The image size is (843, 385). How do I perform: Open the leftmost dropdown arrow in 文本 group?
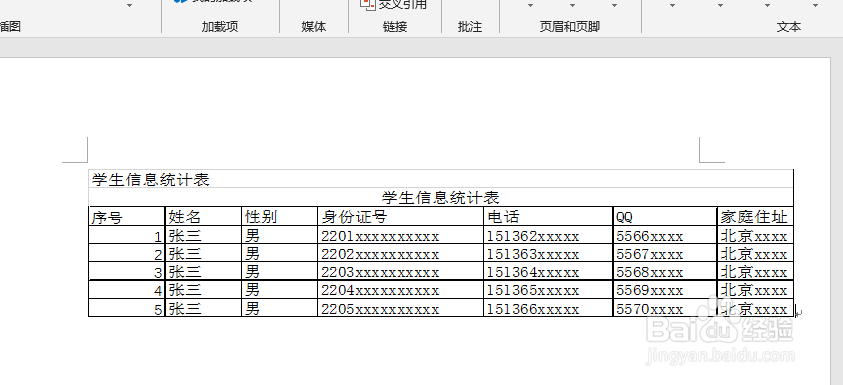[672, 5]
